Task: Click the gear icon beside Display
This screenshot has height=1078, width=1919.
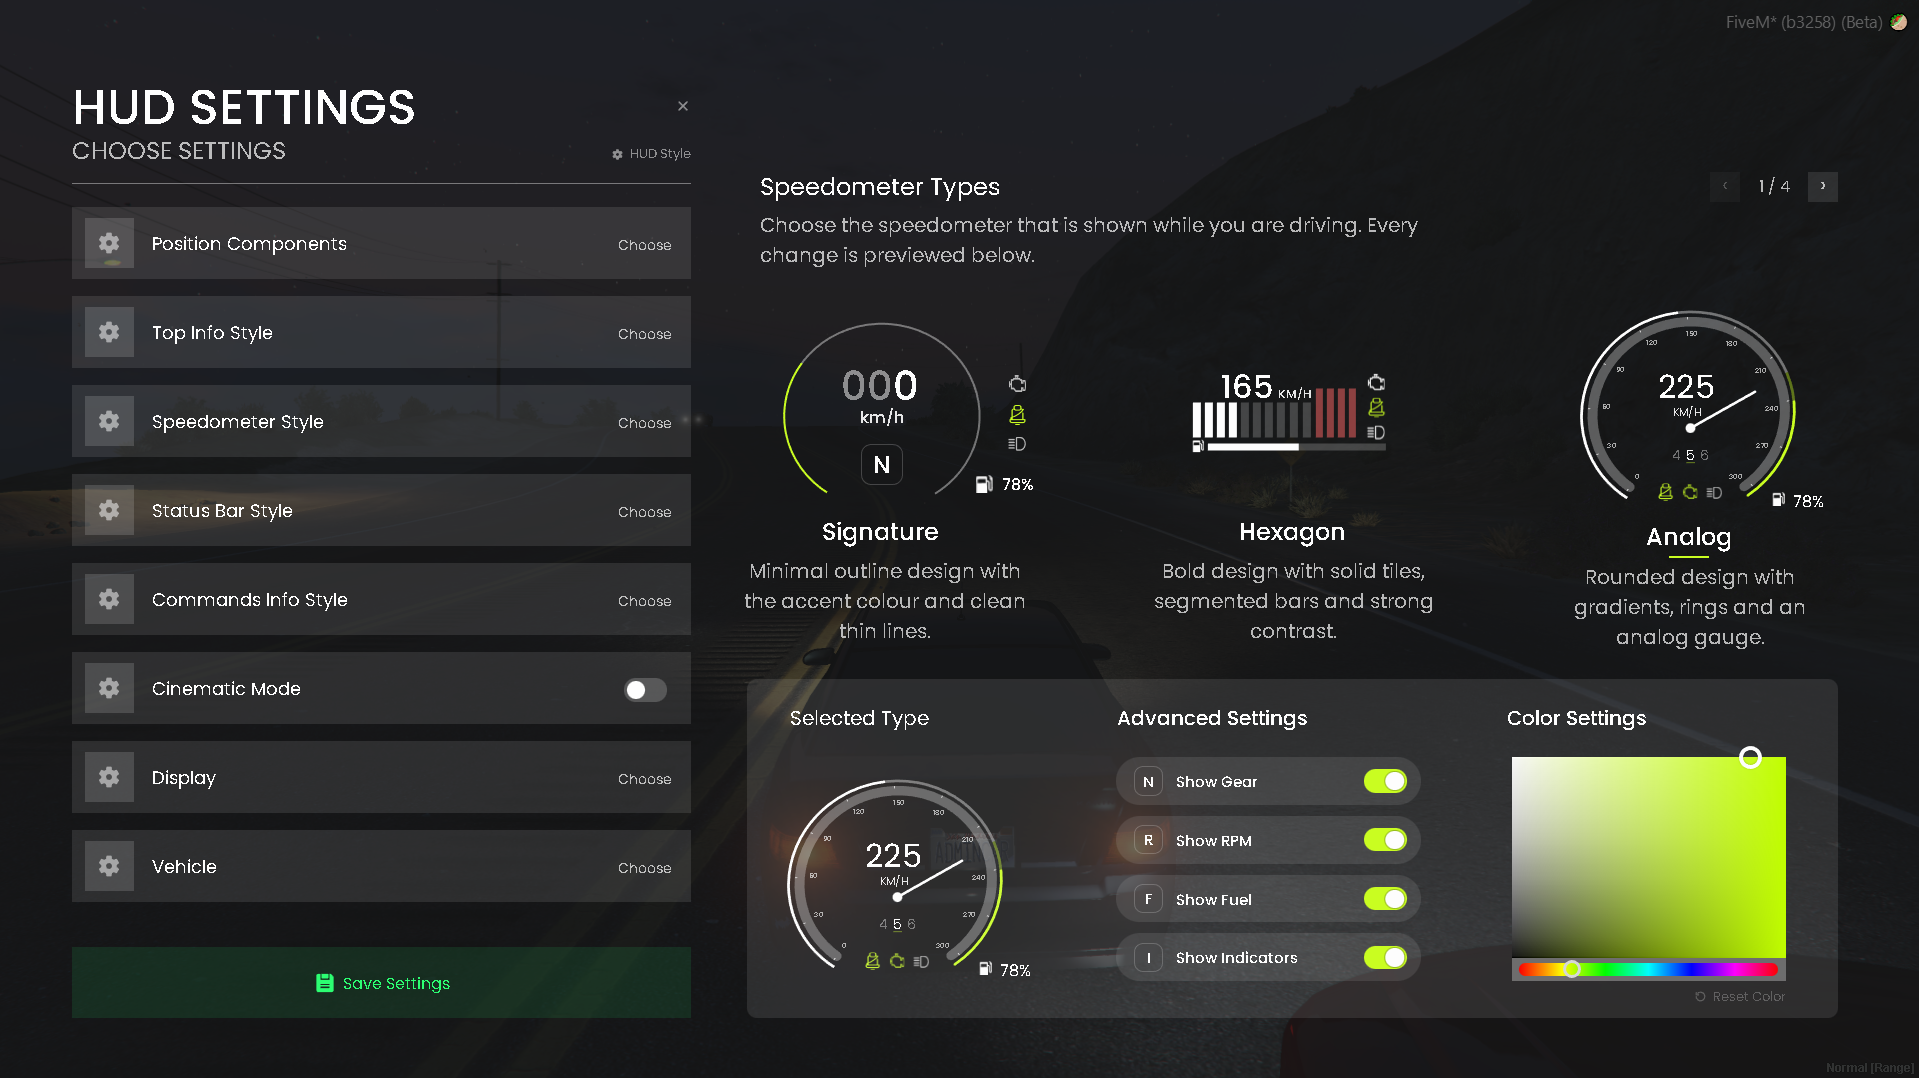Action: click(109, 777)
